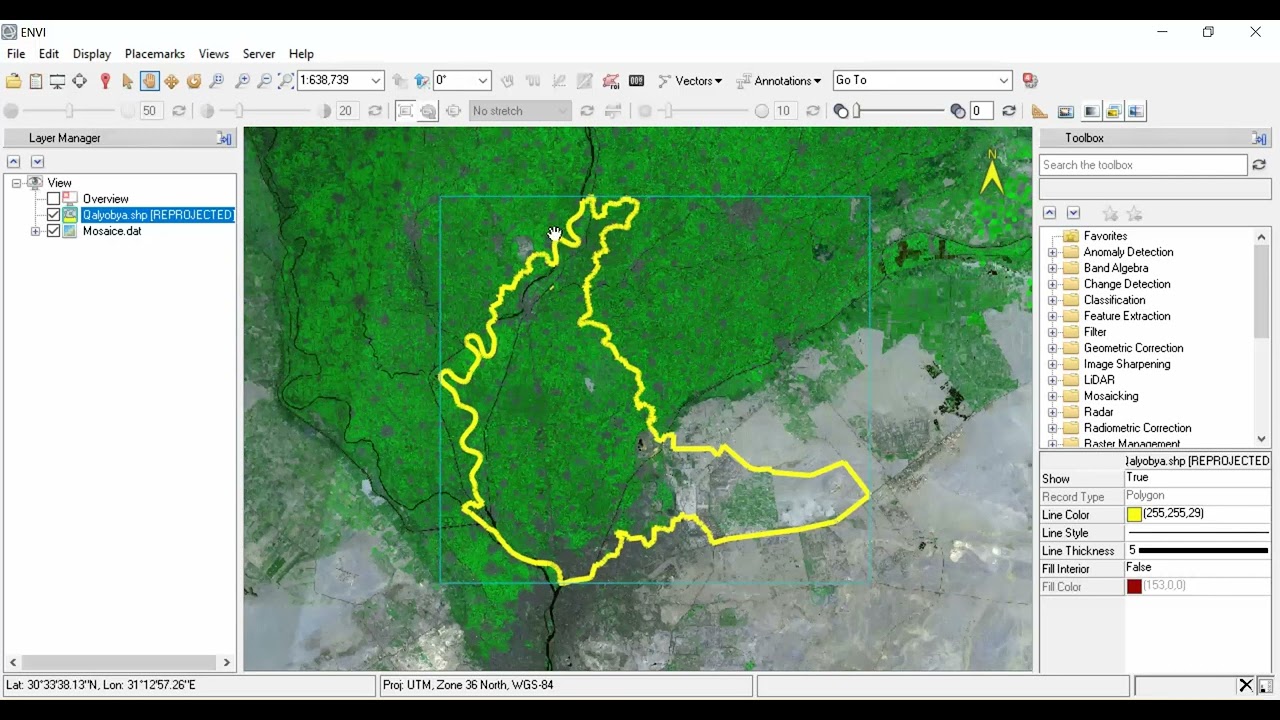Open the Go To combo box
This screenshot has width=1280, height=720.
point(921,80)
